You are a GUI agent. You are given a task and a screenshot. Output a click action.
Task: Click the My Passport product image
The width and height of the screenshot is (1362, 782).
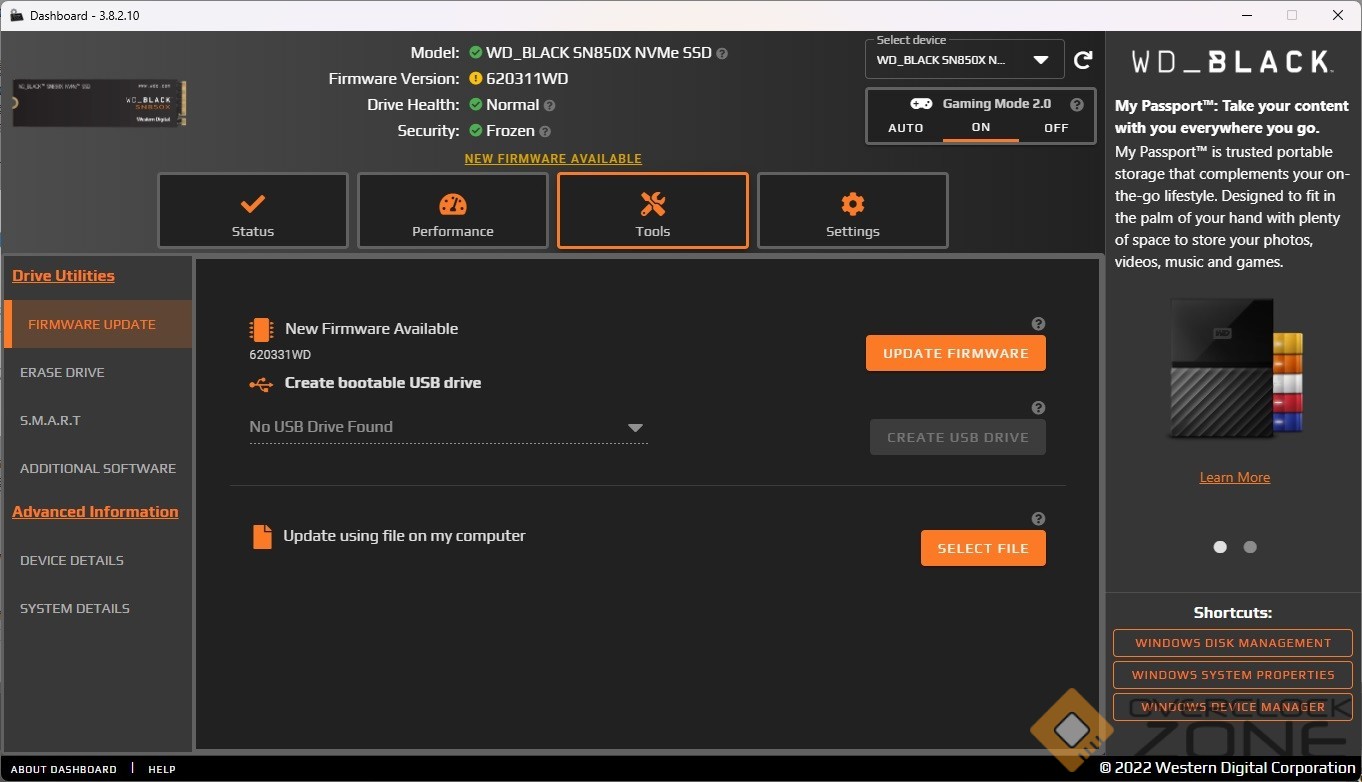(1235, 370)
